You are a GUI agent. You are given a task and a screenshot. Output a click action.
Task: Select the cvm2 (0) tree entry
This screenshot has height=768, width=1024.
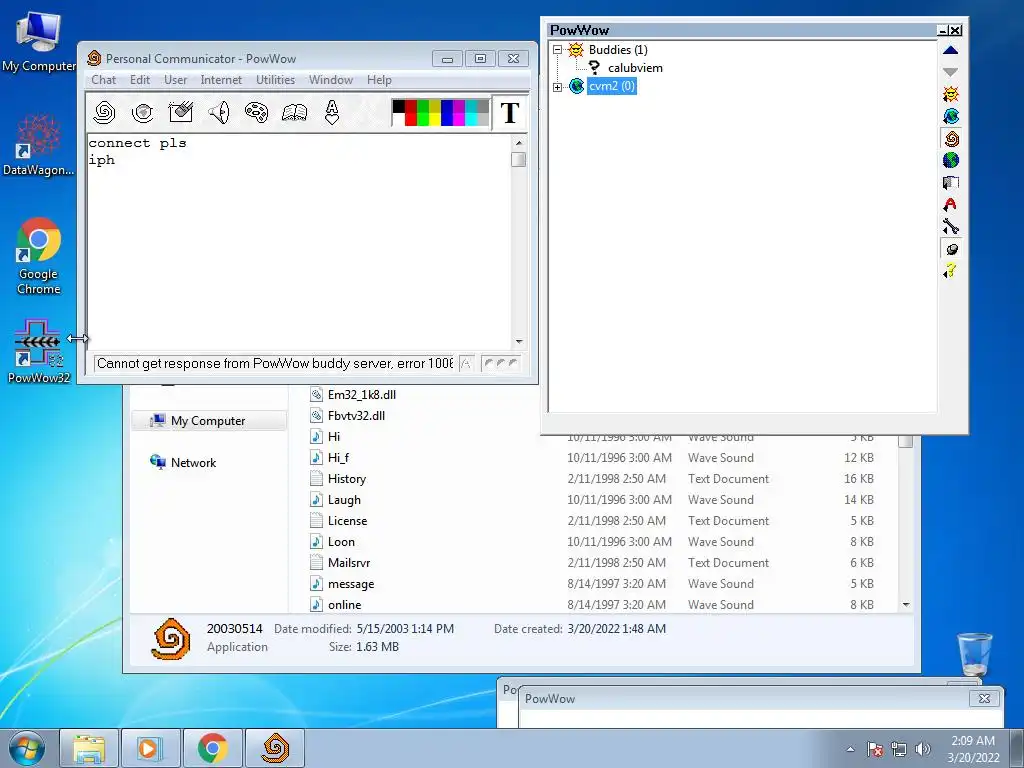(611, 86)
